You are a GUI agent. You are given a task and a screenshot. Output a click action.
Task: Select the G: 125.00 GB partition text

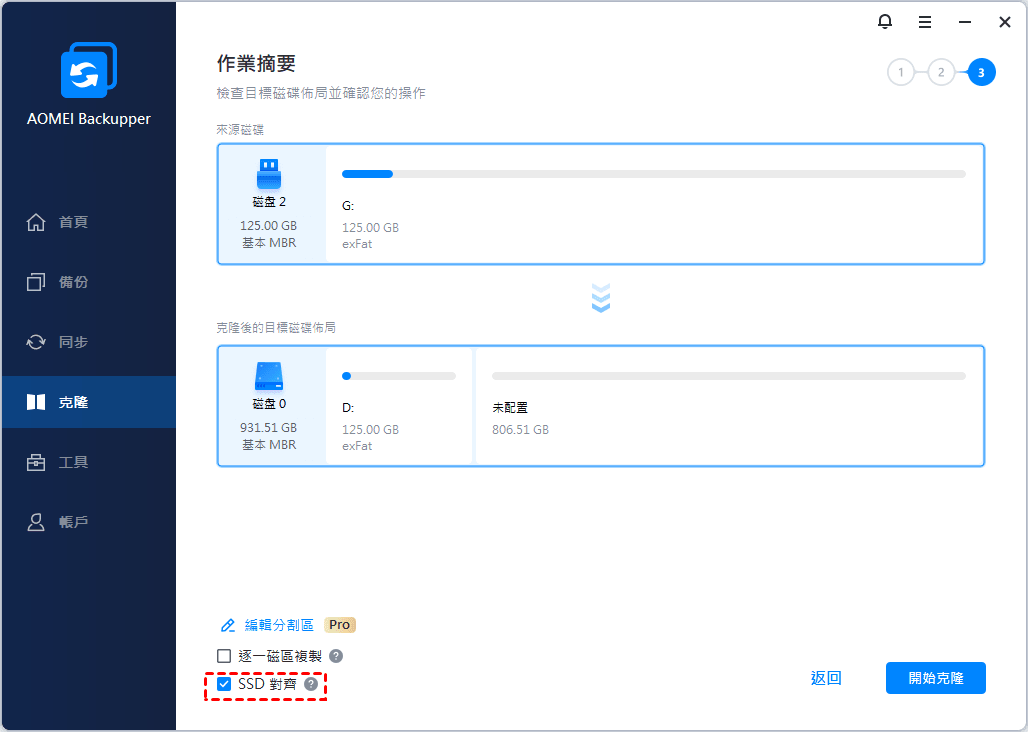[x=370, y=225]
